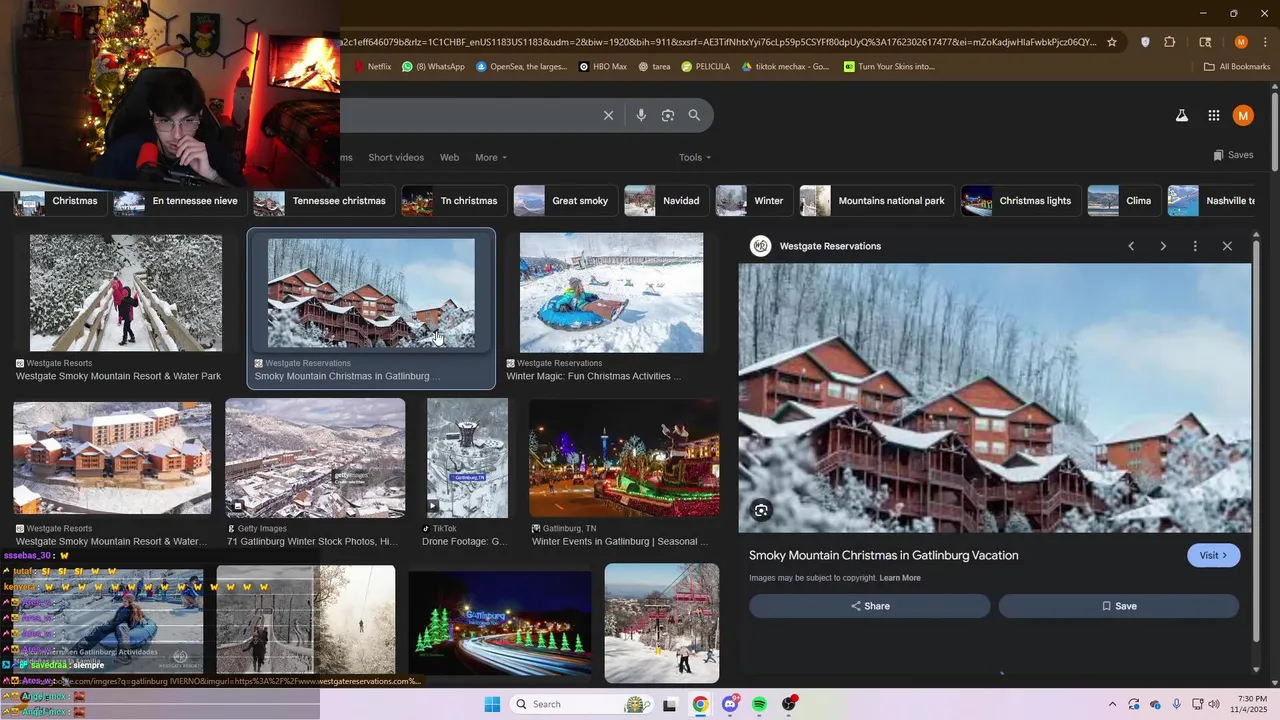Open the Turn Your Skins into bookmark

click(890, 67)
